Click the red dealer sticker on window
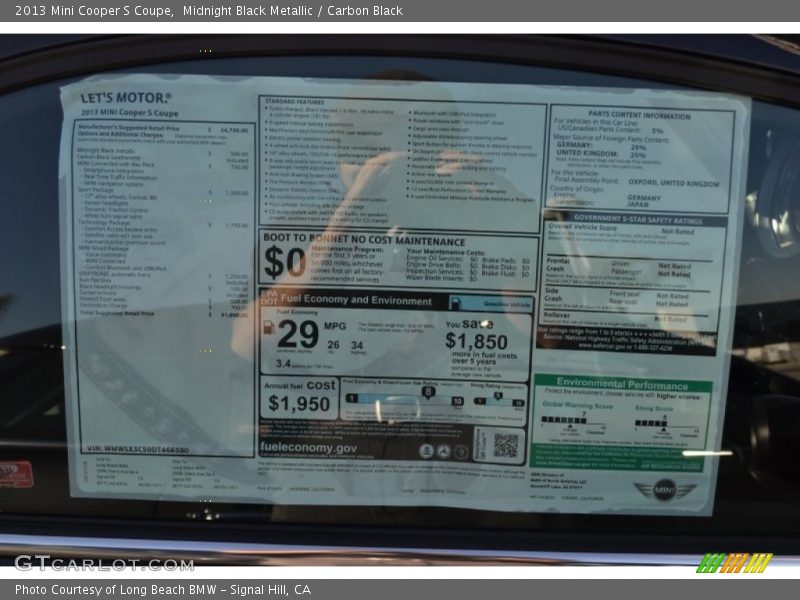 click(16, 473)
